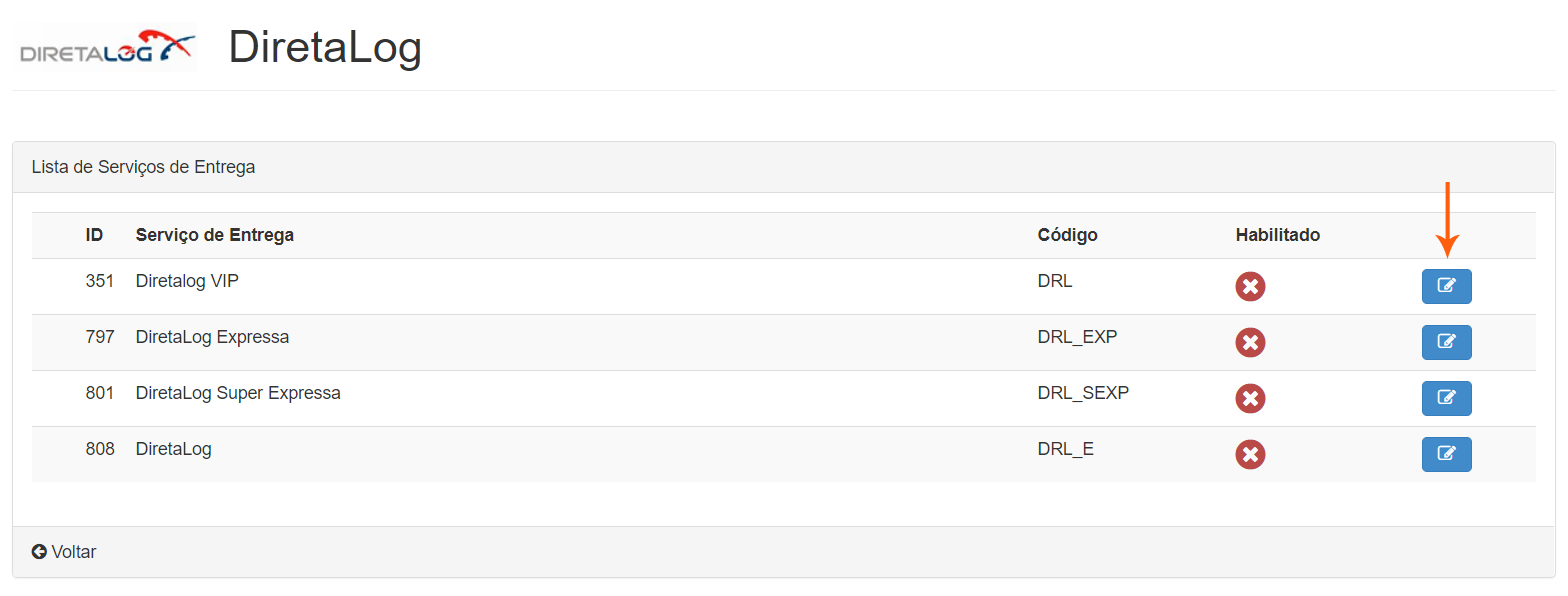Open edit for service ID 808

[1446, 454]
